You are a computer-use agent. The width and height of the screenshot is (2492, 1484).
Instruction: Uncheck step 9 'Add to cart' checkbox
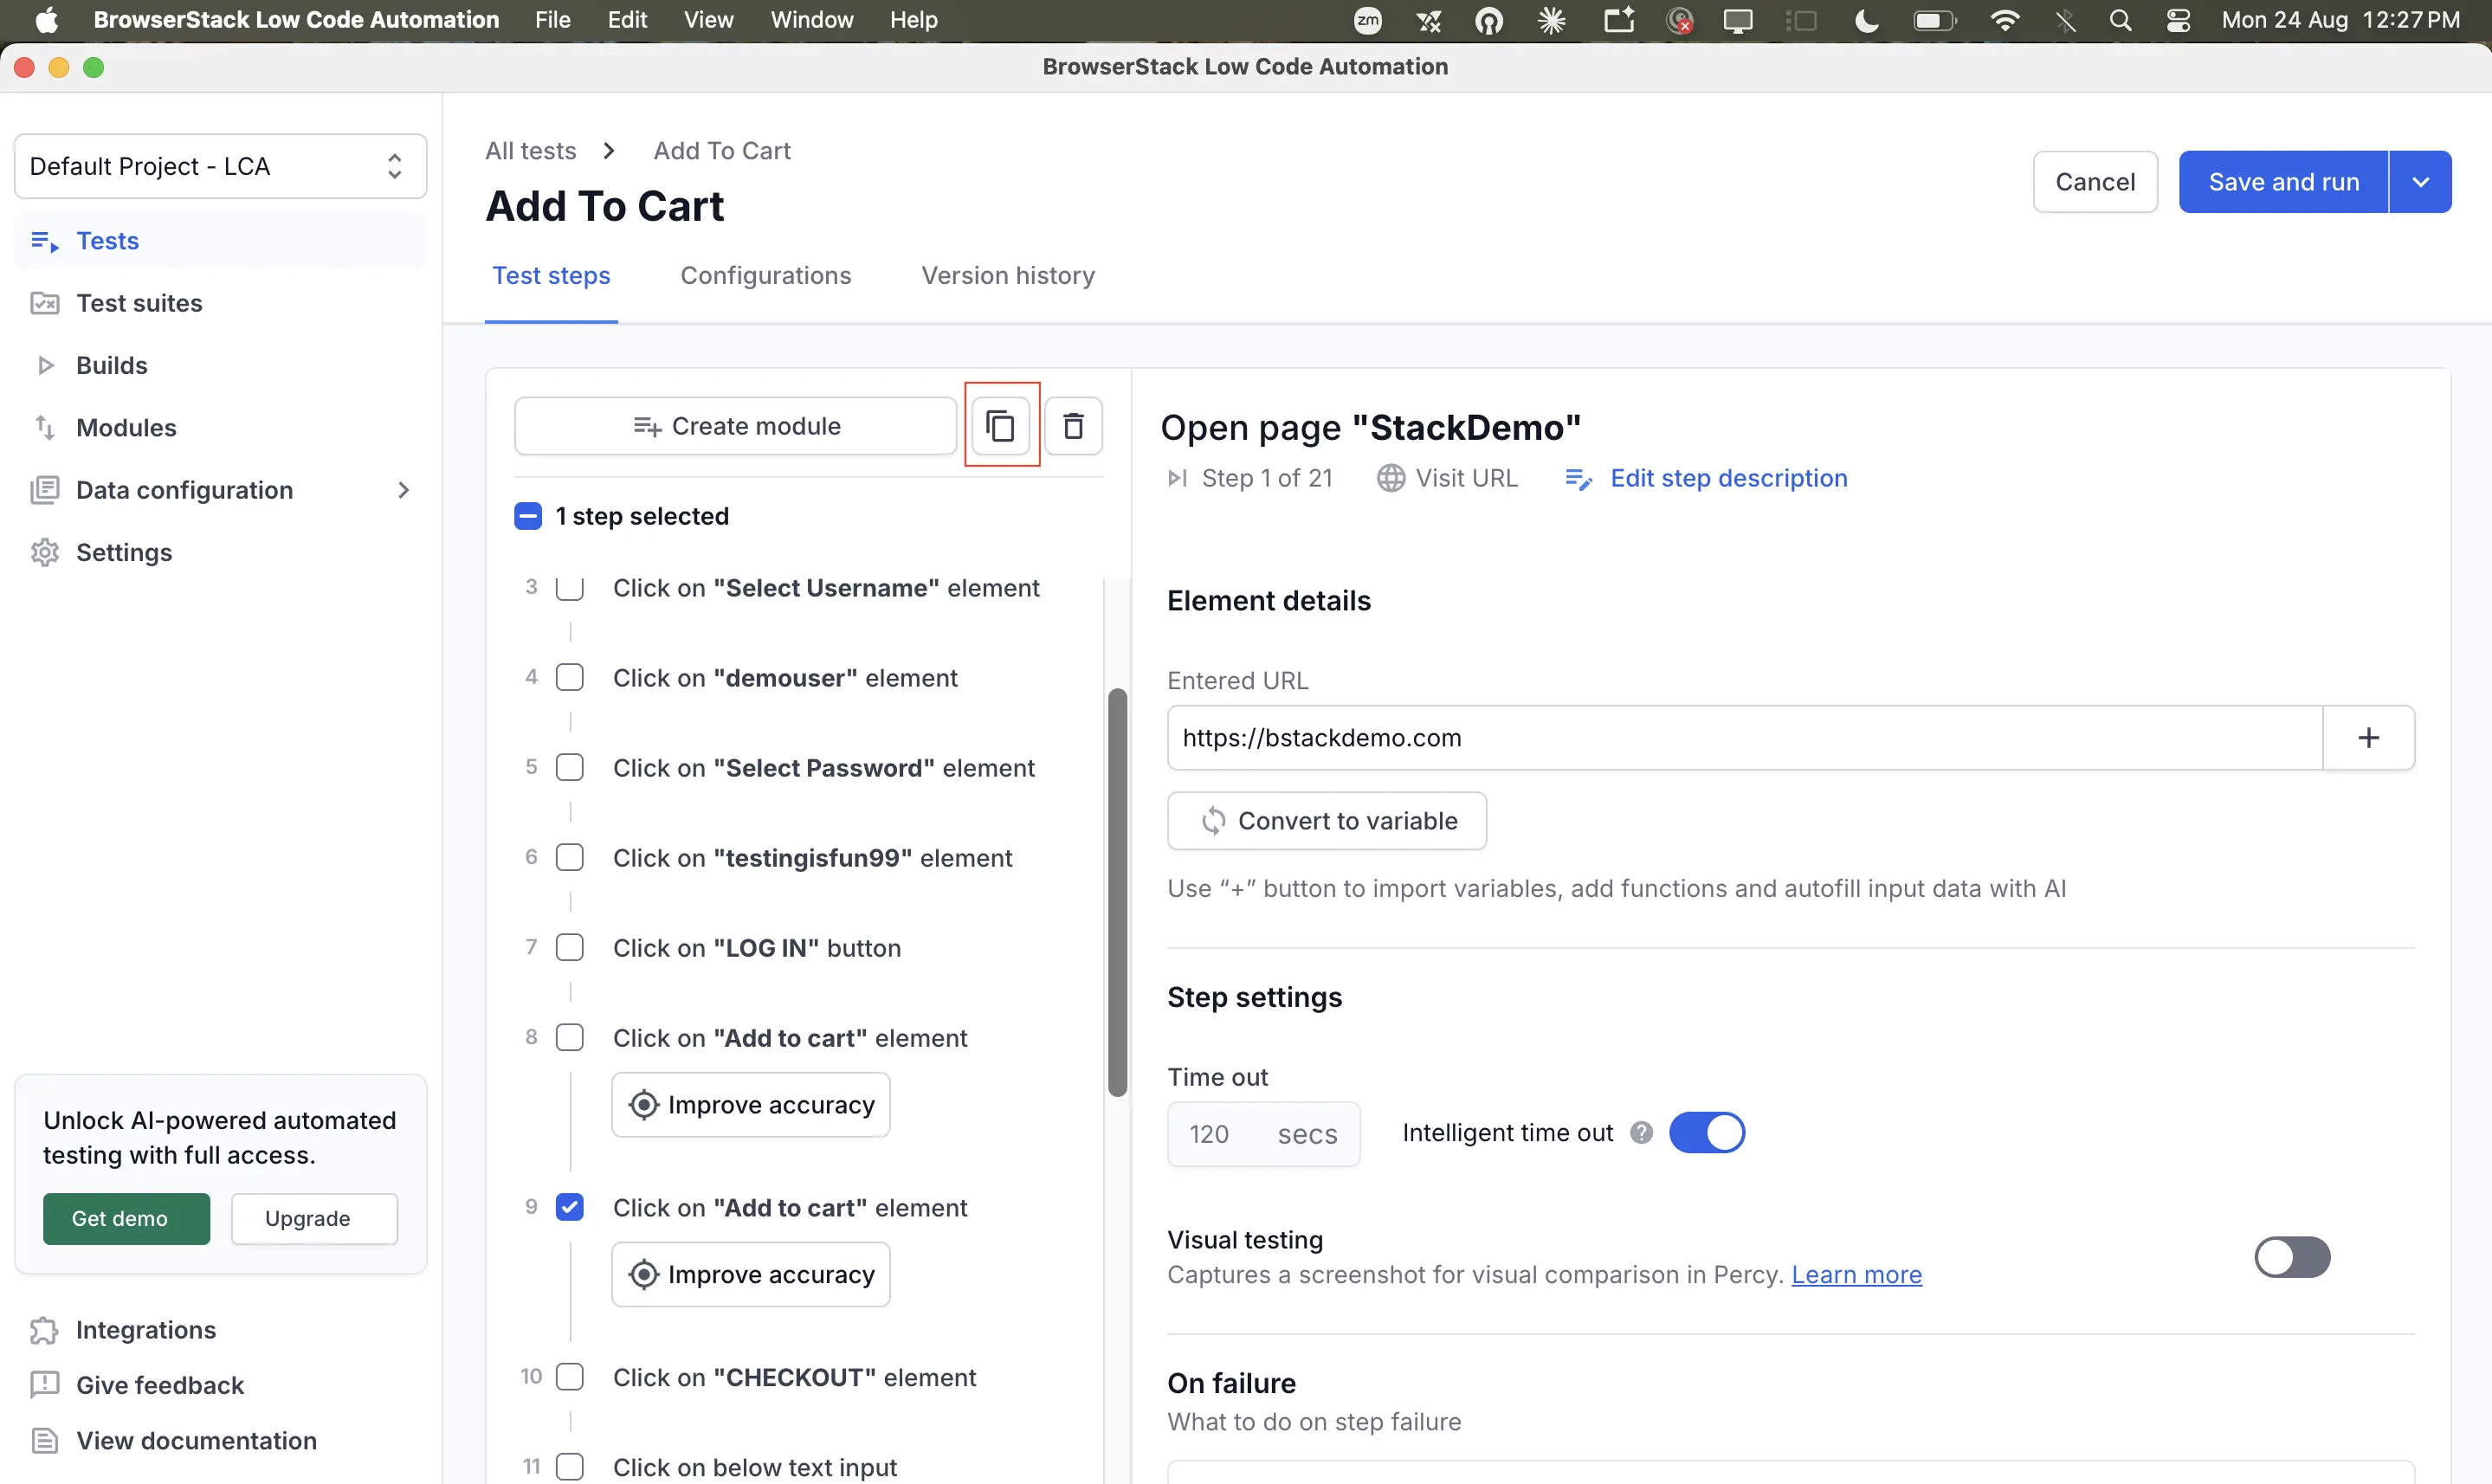(x=570, y=1207)
